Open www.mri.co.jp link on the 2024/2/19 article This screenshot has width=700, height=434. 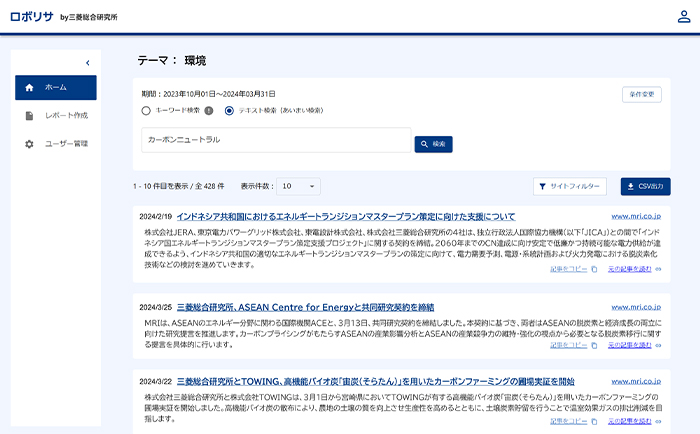[x=636, y=216]
